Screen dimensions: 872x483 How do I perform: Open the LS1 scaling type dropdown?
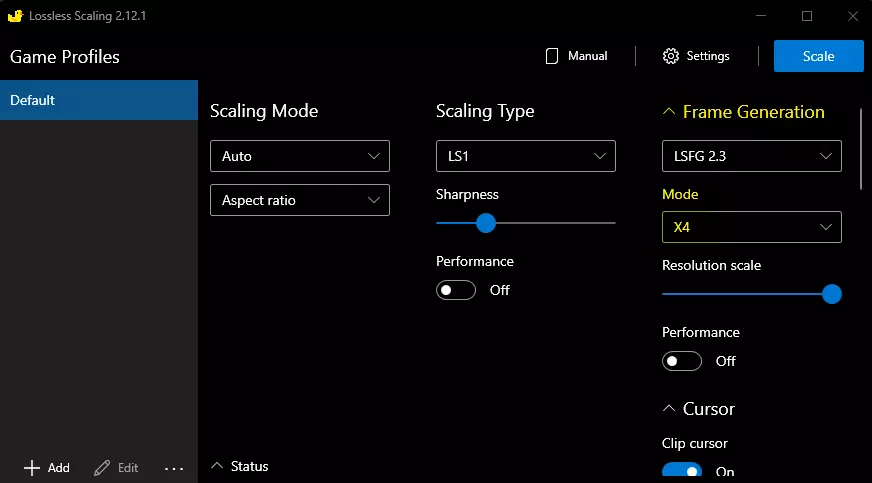525,156
